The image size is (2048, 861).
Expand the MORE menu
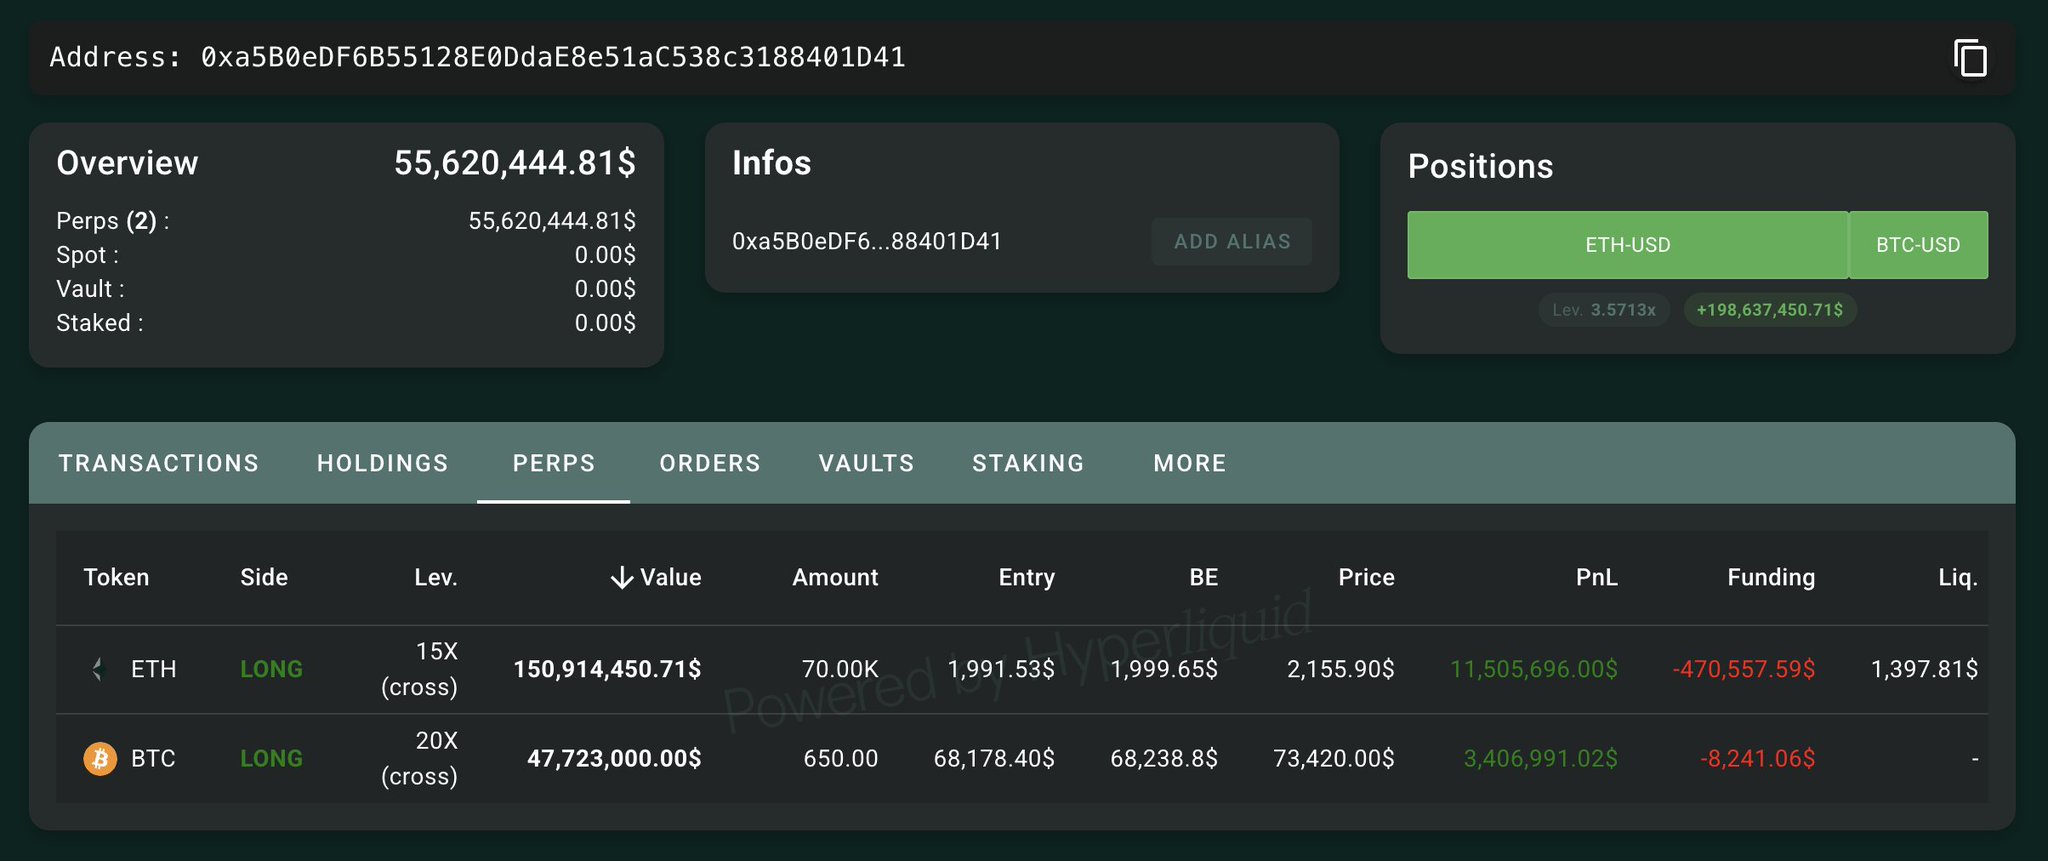click(1189, 463)
